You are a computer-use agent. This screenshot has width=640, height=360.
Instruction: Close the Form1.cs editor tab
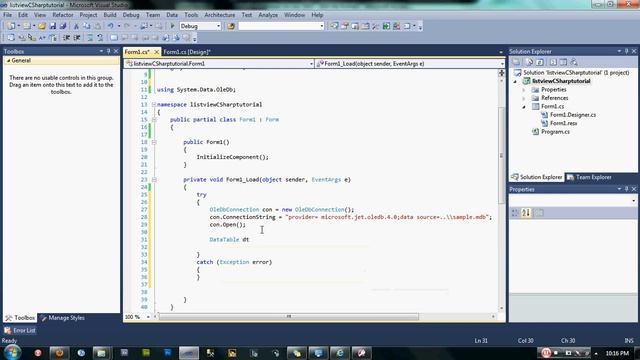point(156,52)
